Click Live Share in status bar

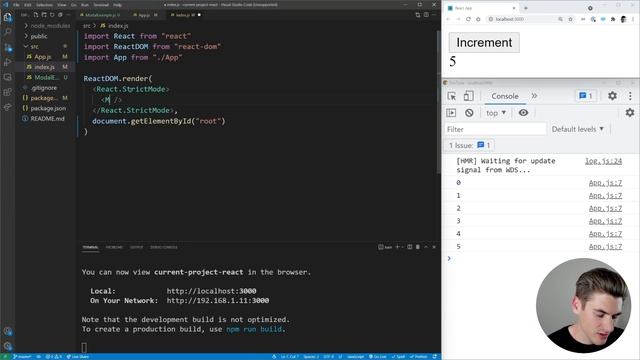78,357
